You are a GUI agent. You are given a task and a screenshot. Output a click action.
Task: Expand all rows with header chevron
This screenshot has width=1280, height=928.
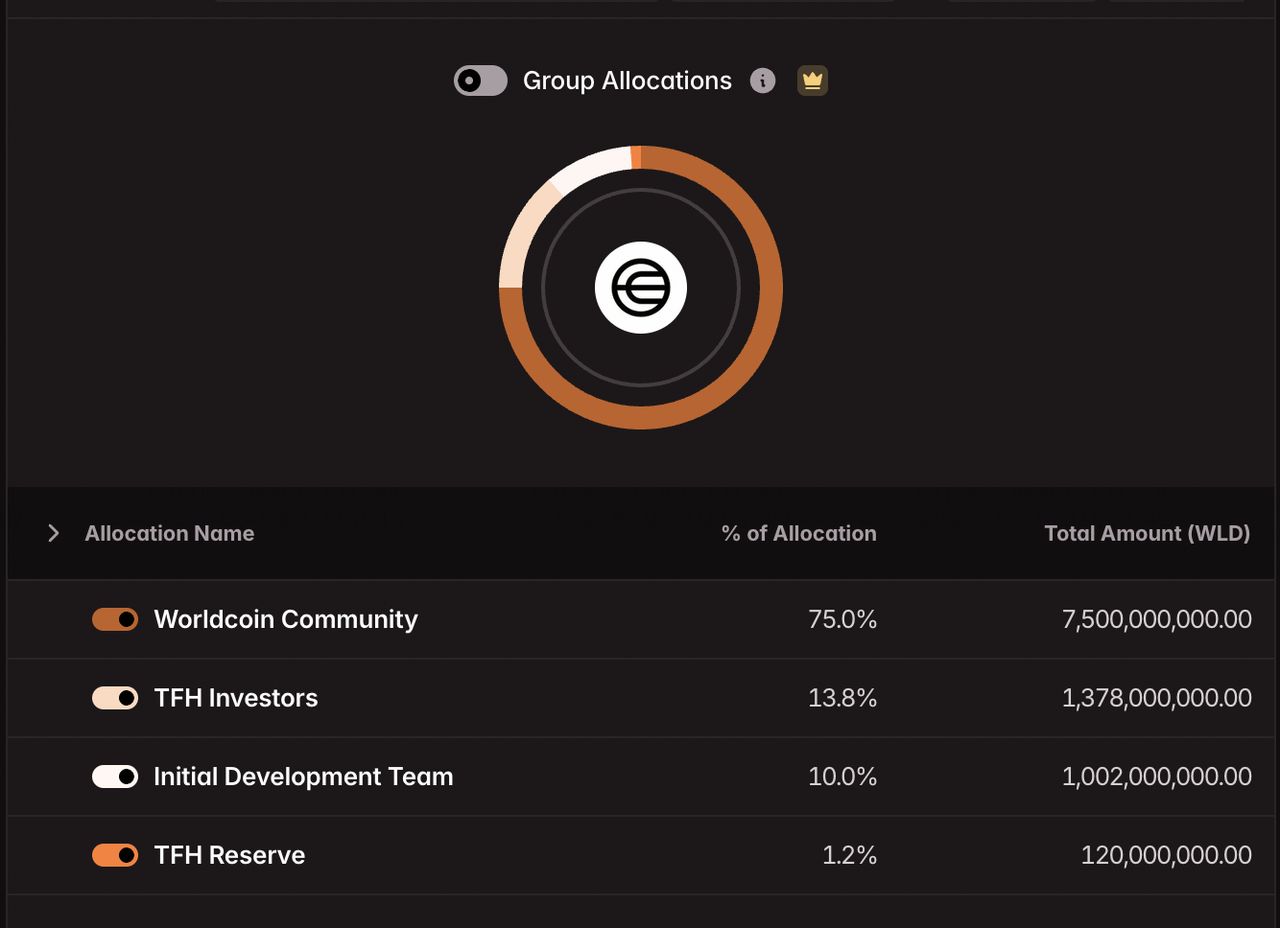[54, 534]
